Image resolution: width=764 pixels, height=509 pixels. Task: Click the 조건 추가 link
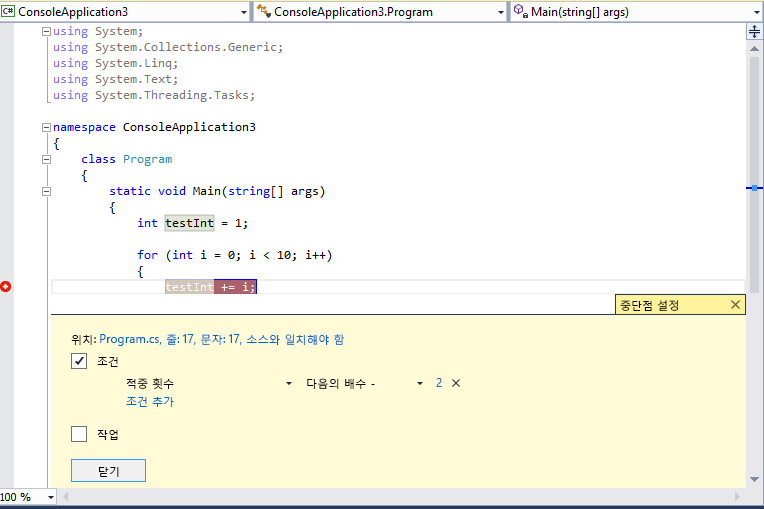pyautogui.click(x=150, y=402)
